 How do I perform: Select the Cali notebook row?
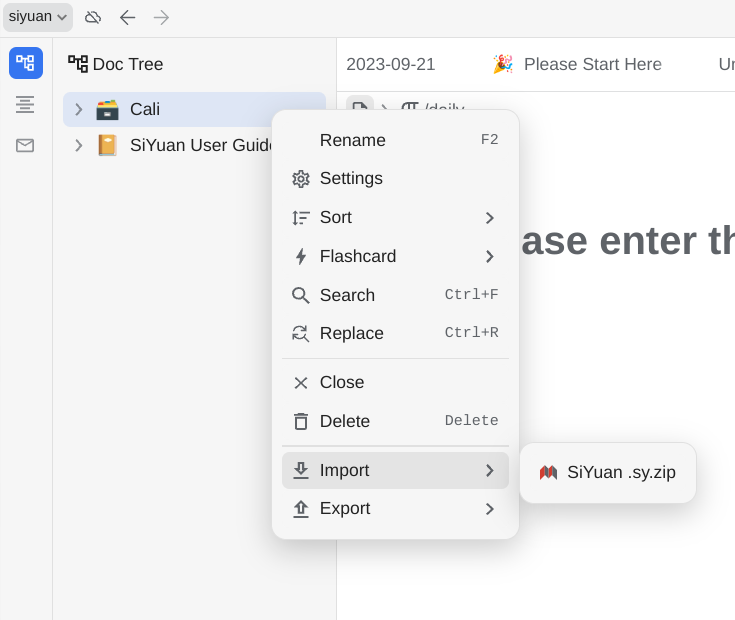tap(194, 109)
